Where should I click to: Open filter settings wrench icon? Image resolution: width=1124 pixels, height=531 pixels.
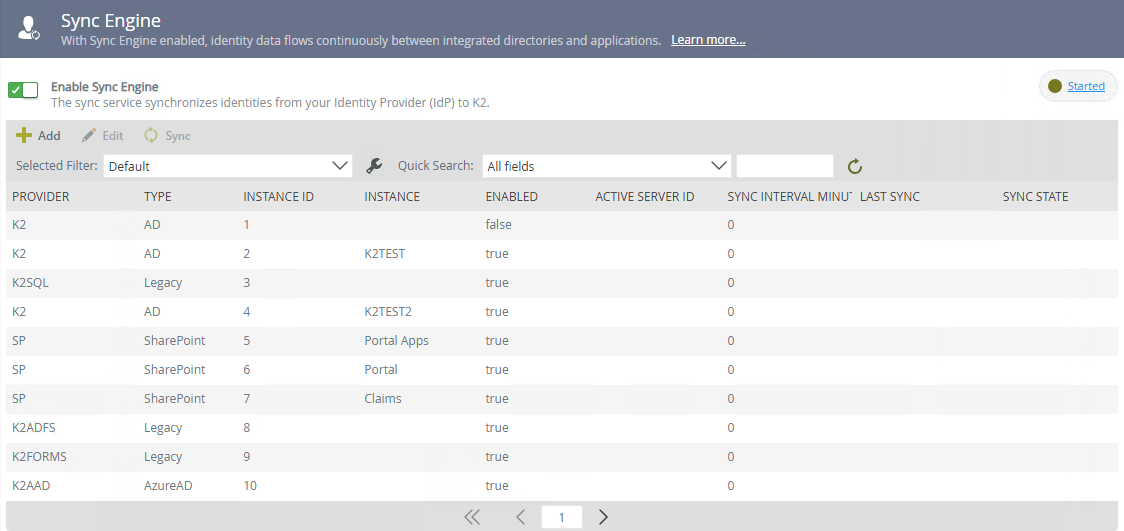(375, 166)
